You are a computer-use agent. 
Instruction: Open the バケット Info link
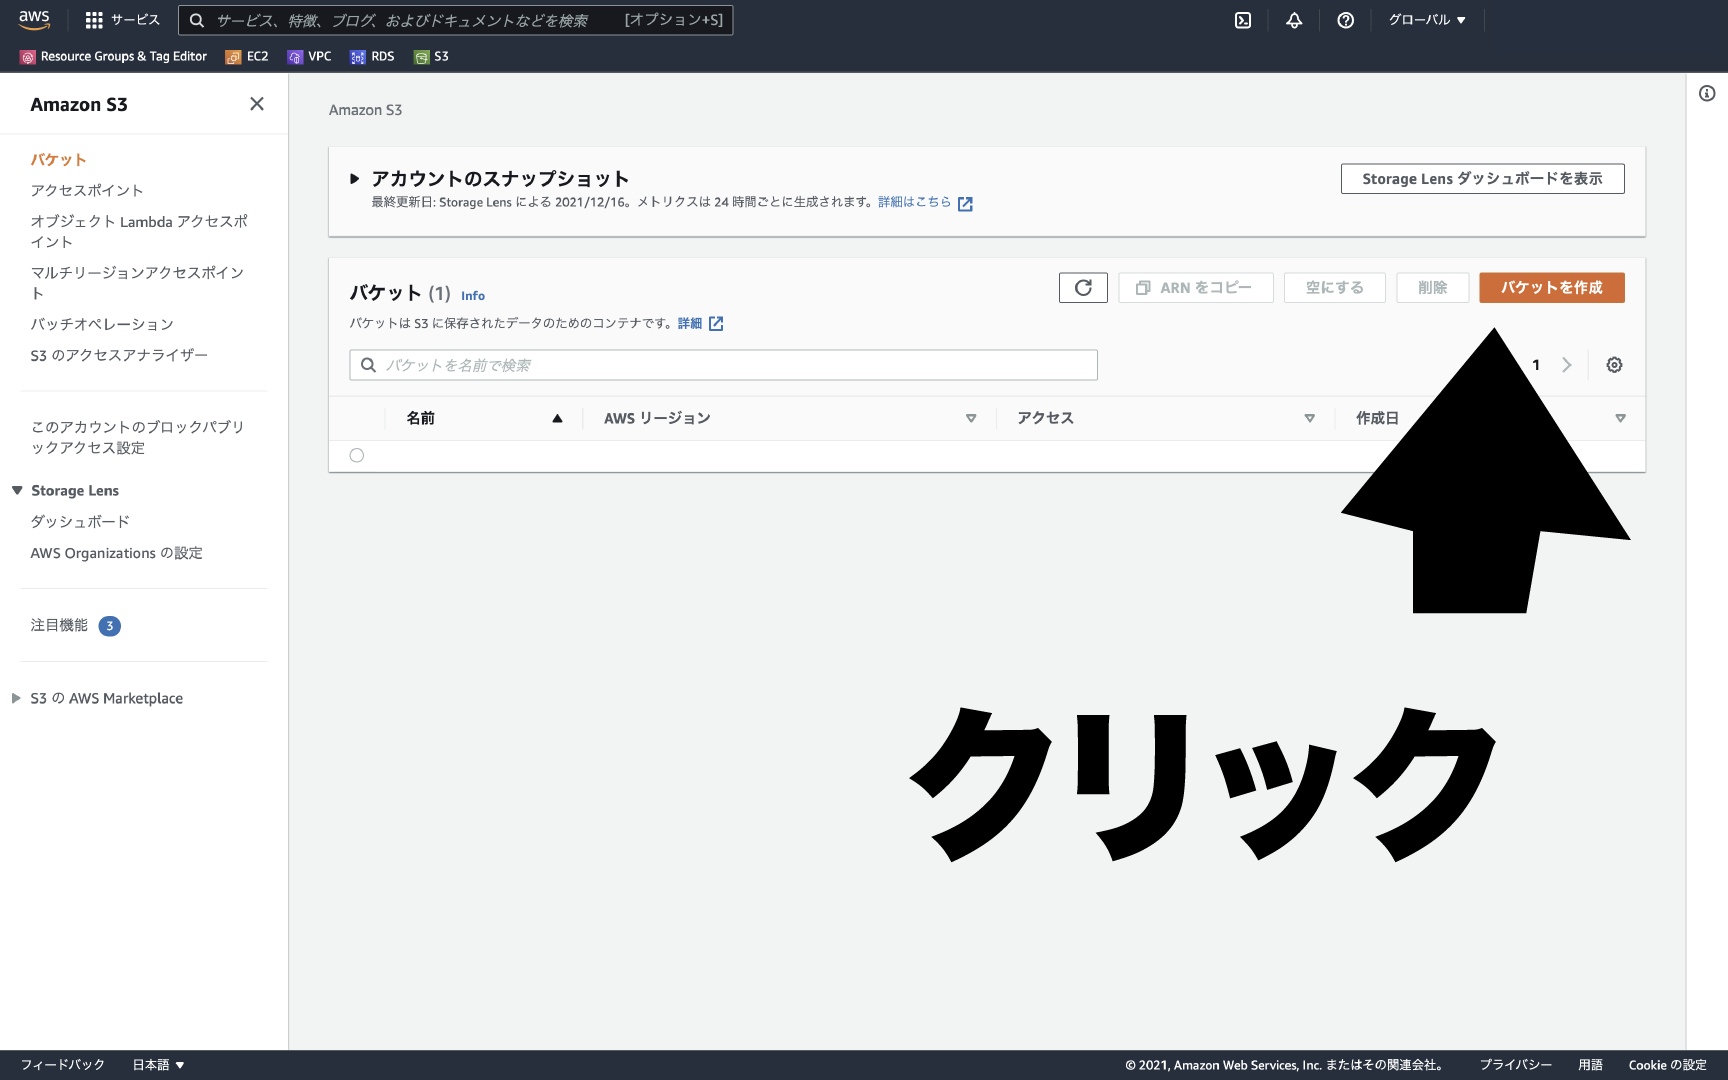point(473,296)
